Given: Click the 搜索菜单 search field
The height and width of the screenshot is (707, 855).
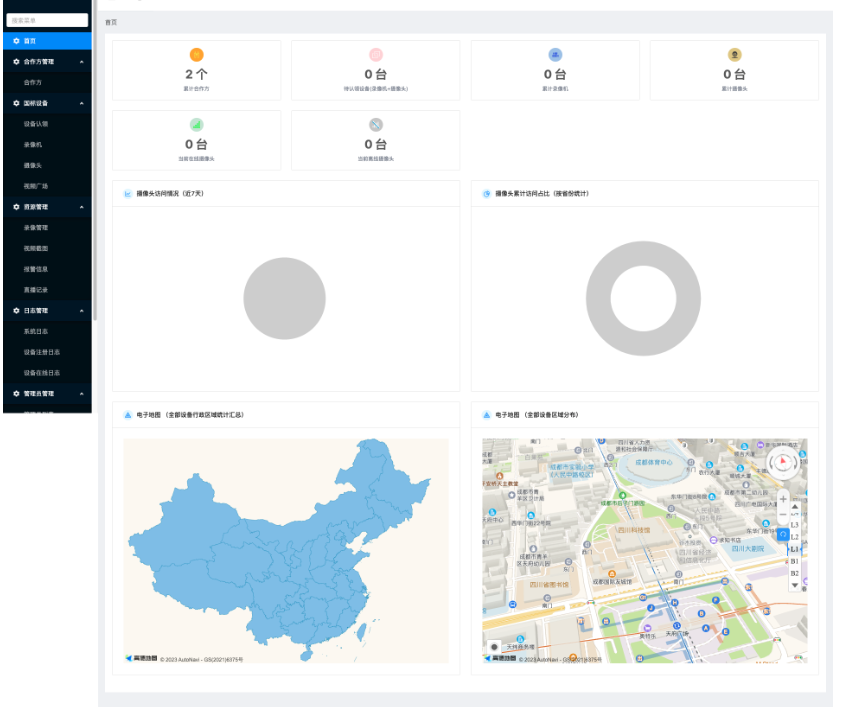Looking at the screenshot, I should click(47, 20).
